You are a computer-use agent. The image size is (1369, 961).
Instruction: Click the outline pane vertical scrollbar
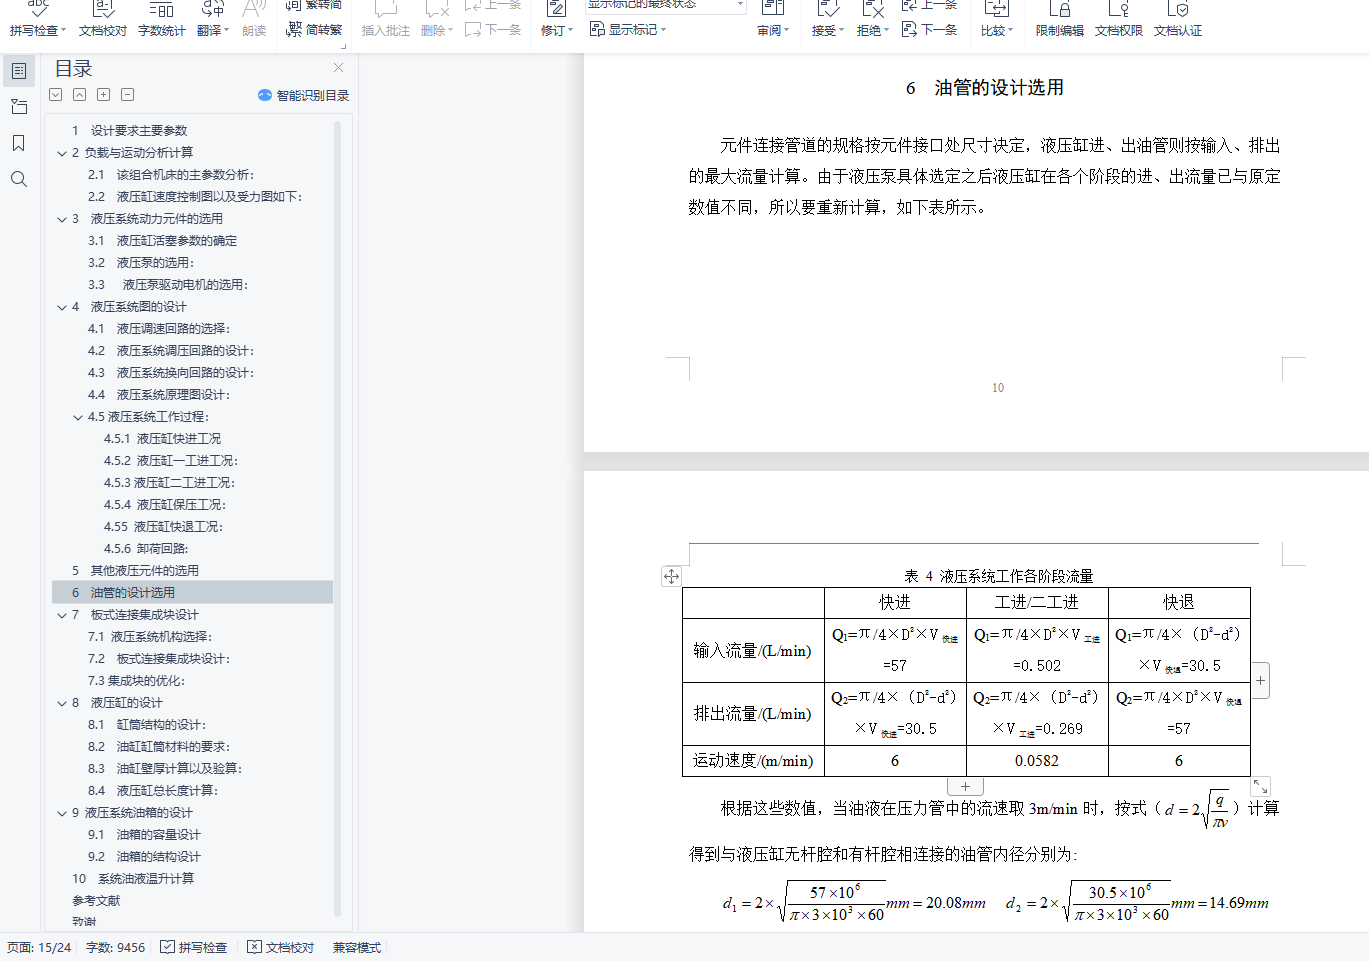(337, 518)
